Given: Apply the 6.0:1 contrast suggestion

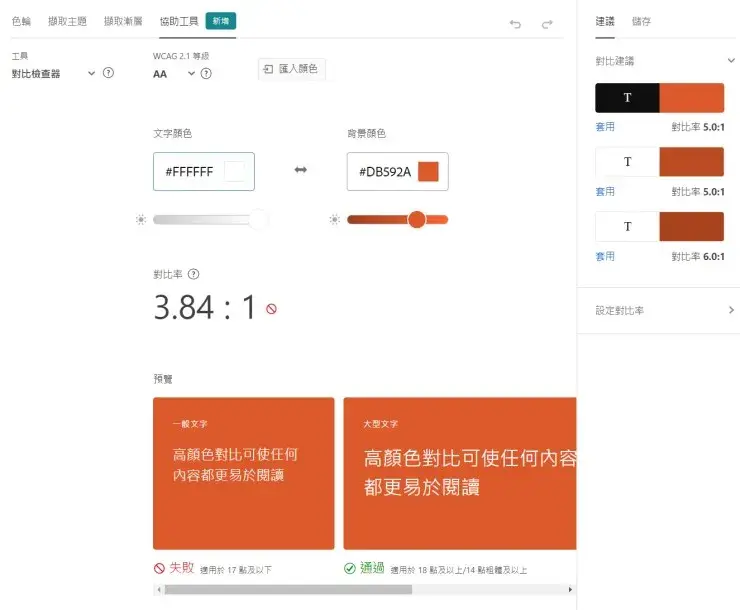Looking at the screenshot, I should point(605,256).
